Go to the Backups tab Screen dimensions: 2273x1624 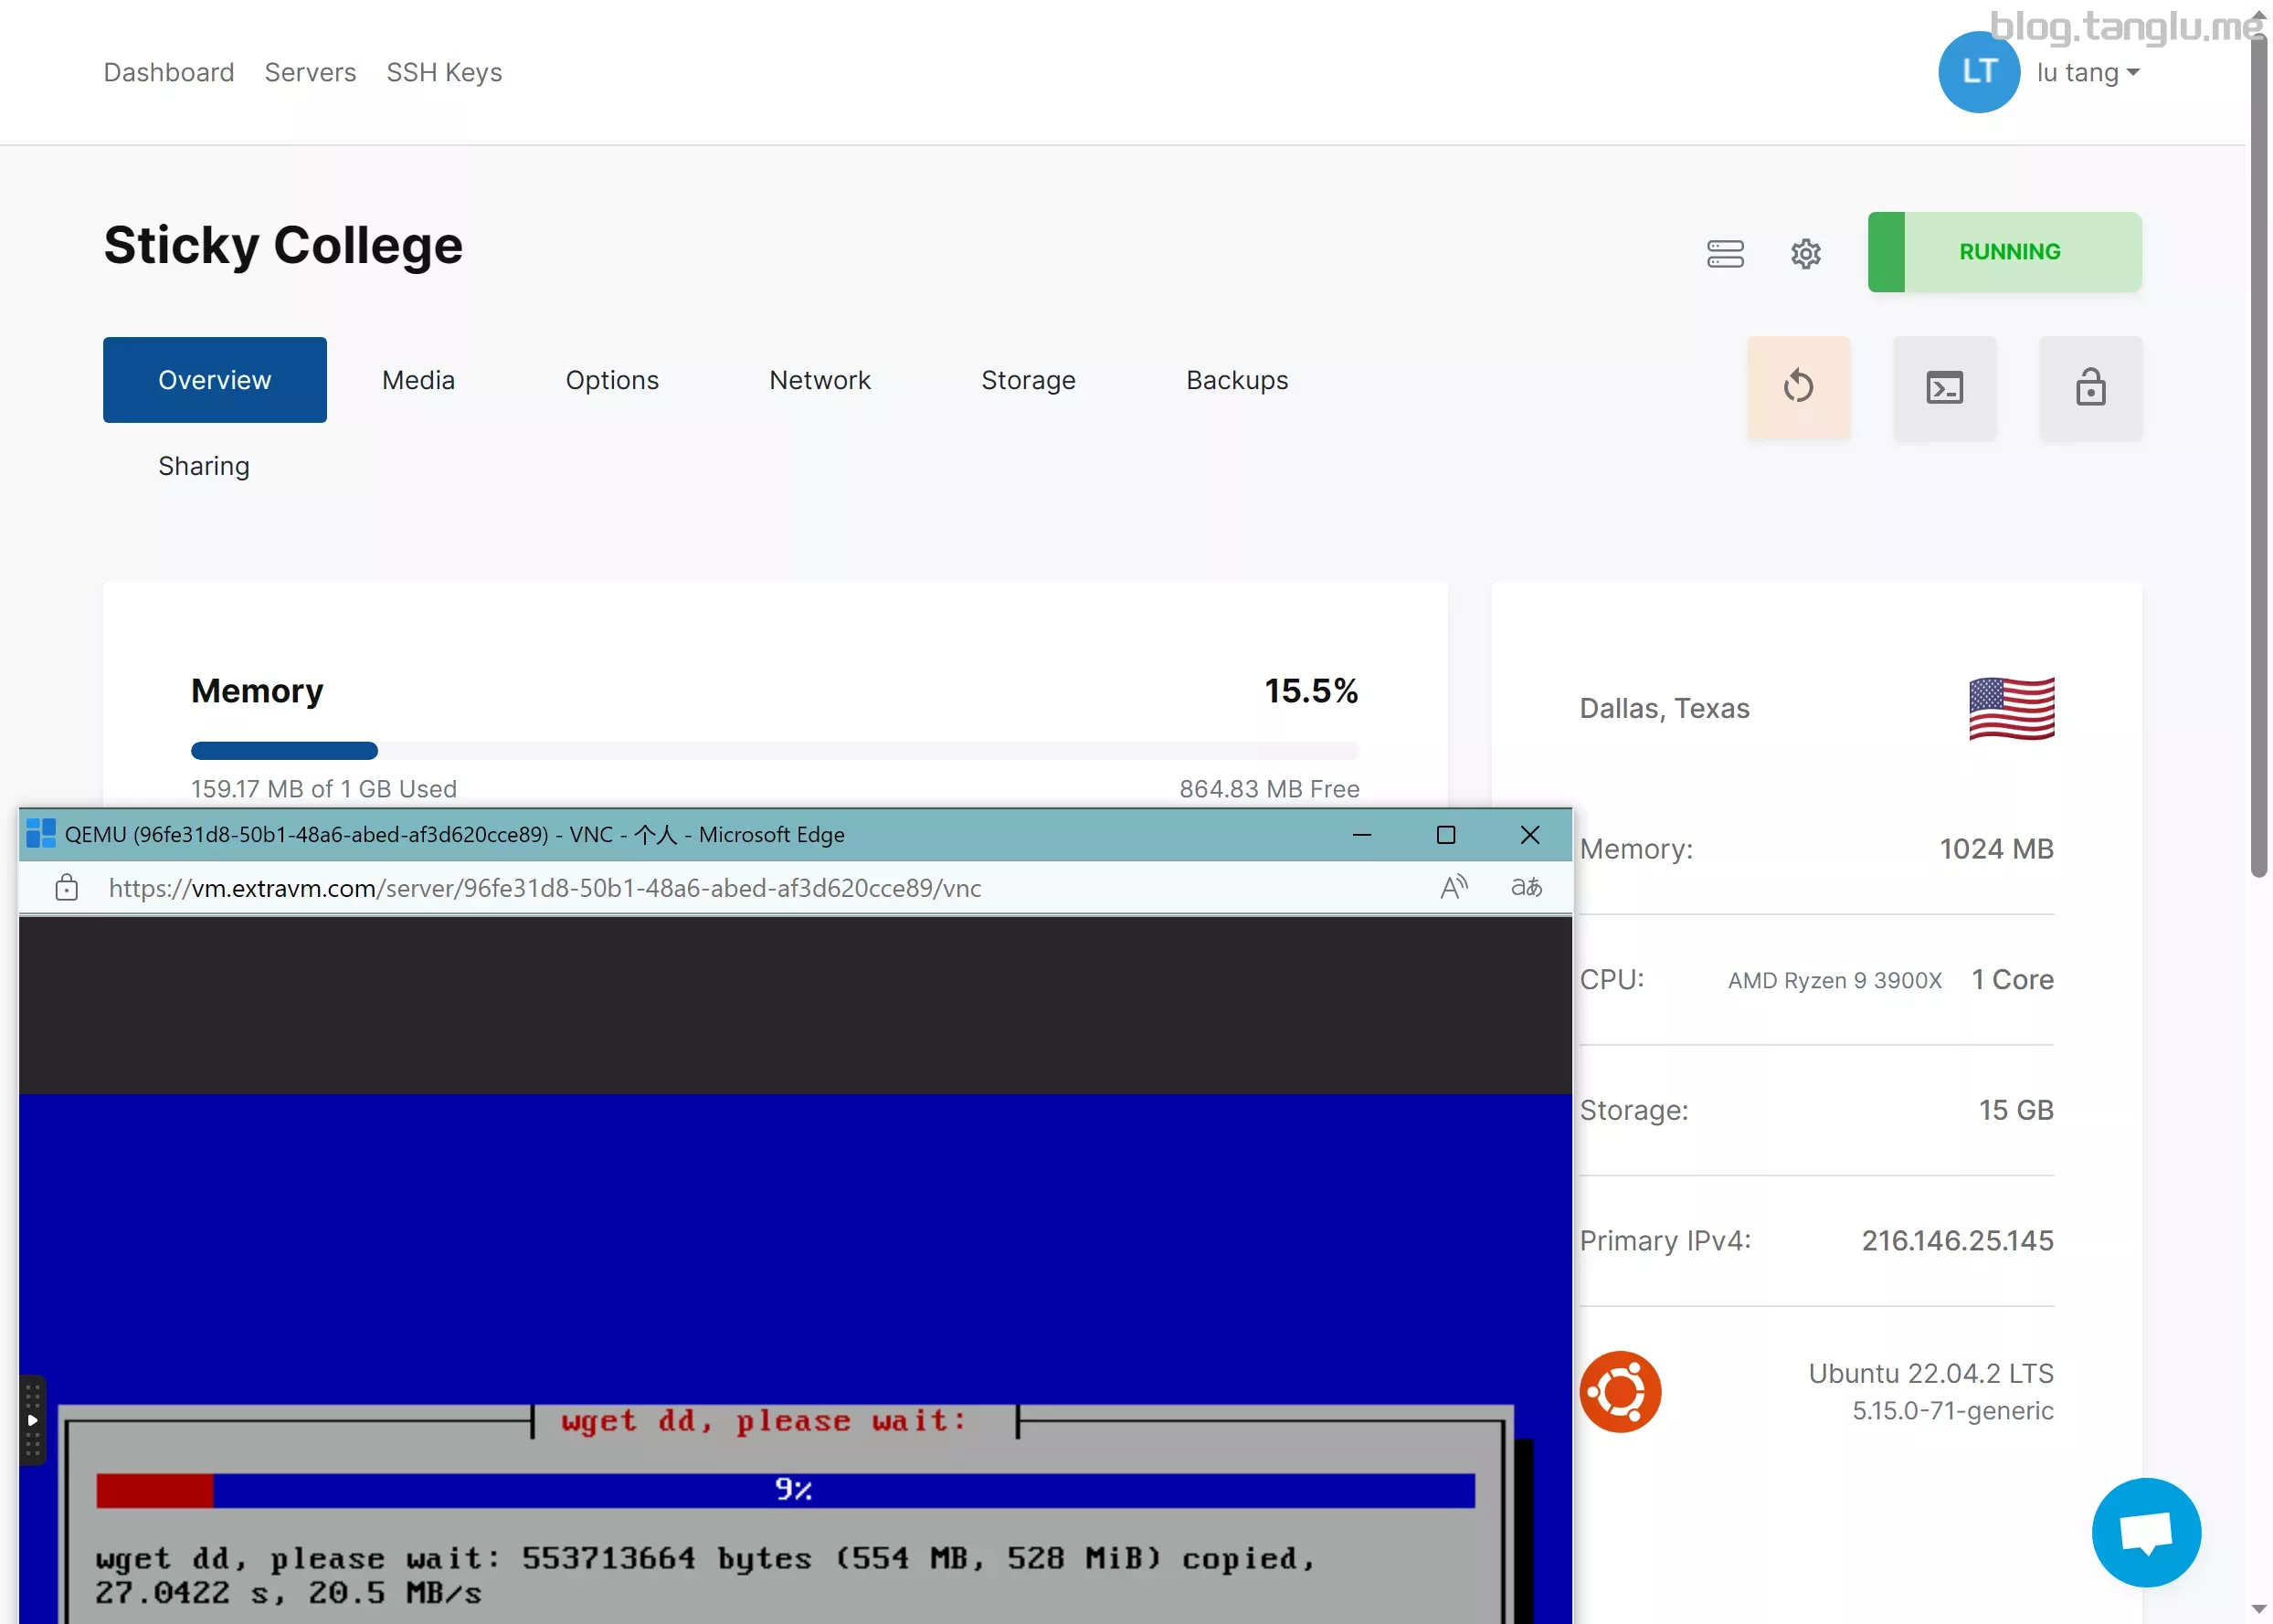coord(1236,380)
